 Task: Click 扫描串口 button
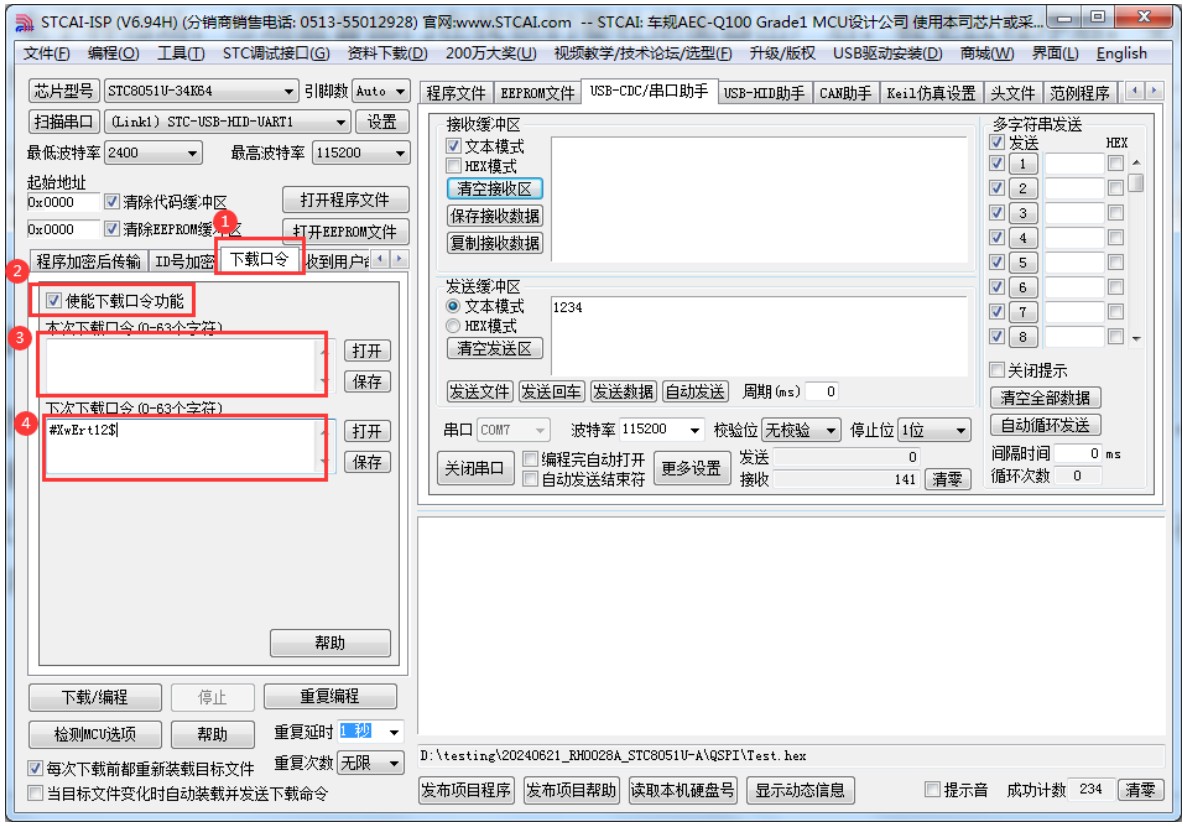pyautogui.click(x=64, y=121)
